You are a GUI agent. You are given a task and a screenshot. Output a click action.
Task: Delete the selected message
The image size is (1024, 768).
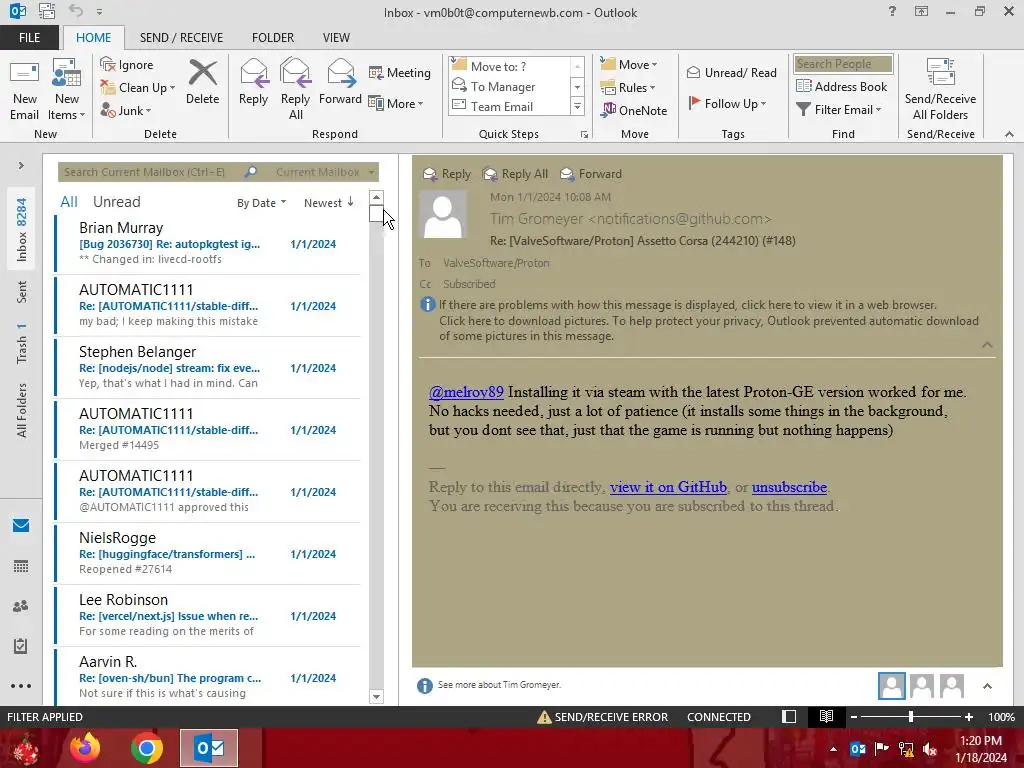tap(202, 82)
